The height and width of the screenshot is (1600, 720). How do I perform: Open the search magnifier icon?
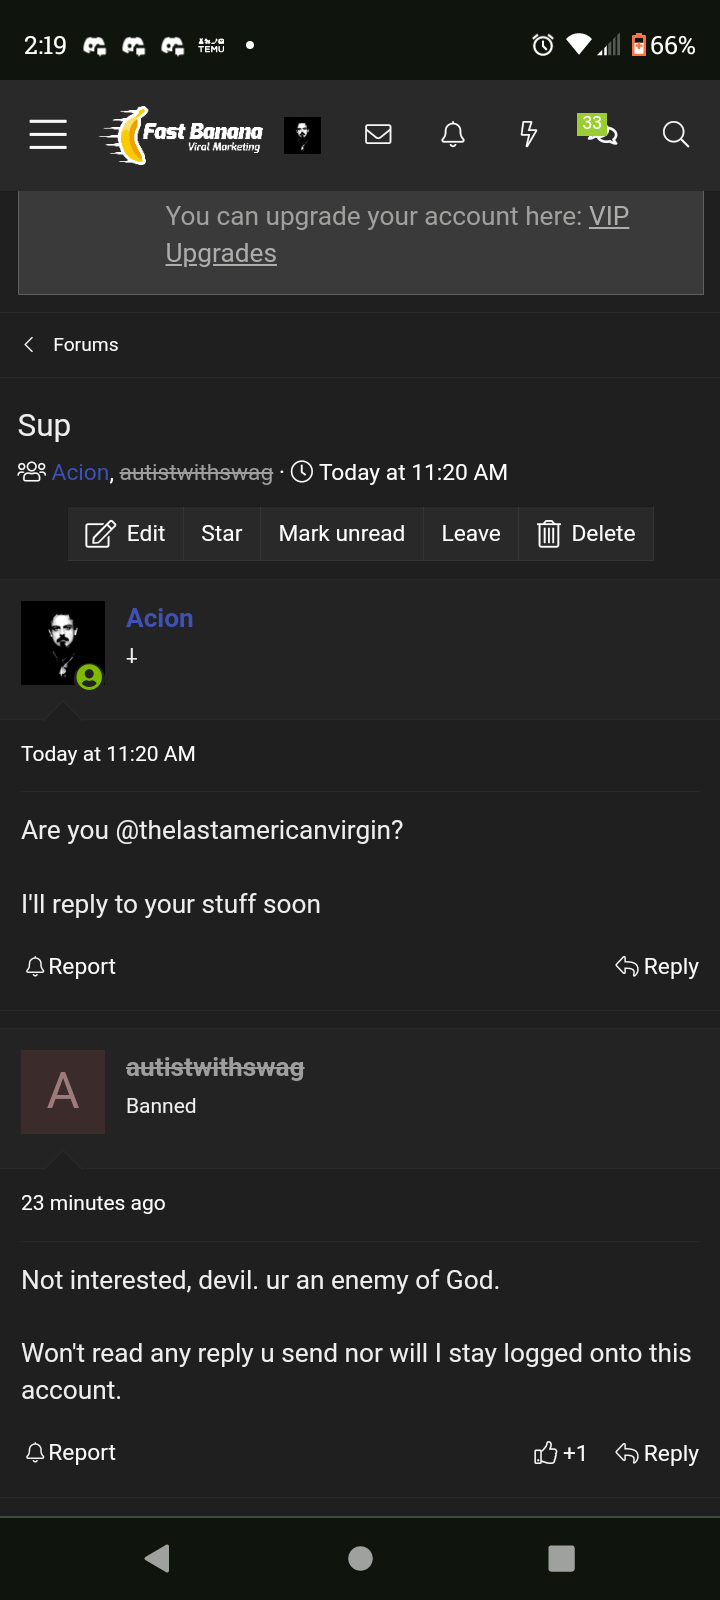[x=675, y=134]
